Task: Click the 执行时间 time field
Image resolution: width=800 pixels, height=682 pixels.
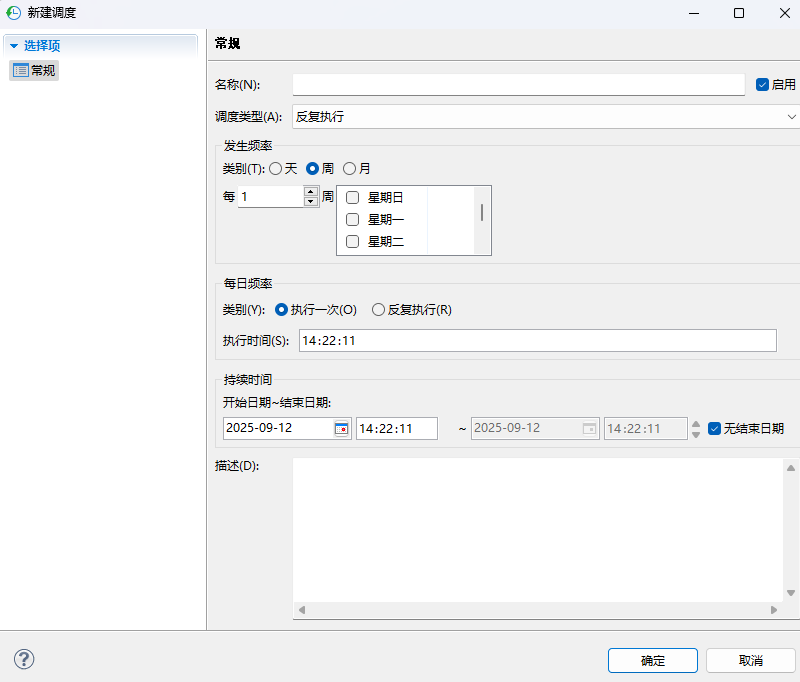Action: pyautogui.click(x=450, y=340)
